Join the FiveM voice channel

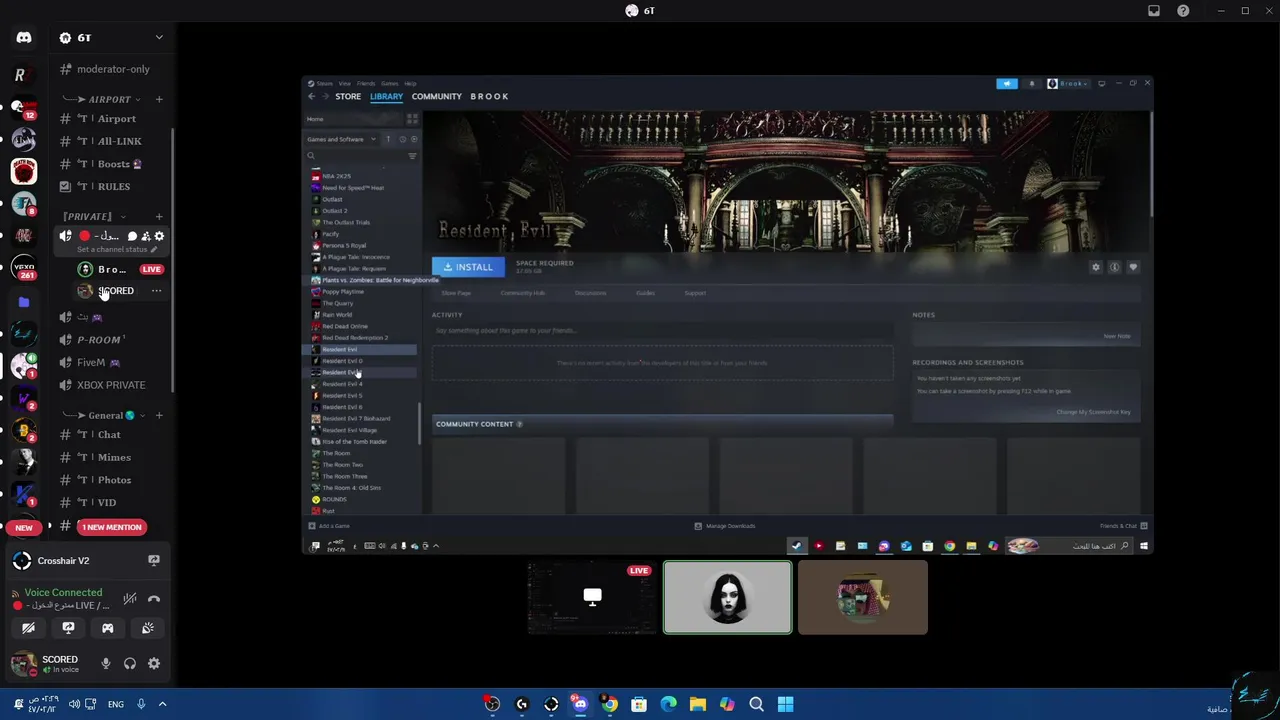point(112,363)
